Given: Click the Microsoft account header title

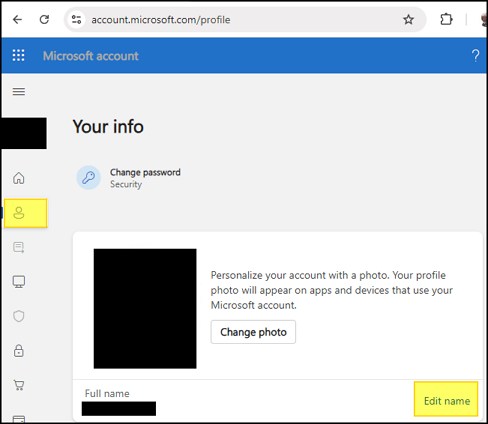Looking at the screenshot, I should click(91, 56).
